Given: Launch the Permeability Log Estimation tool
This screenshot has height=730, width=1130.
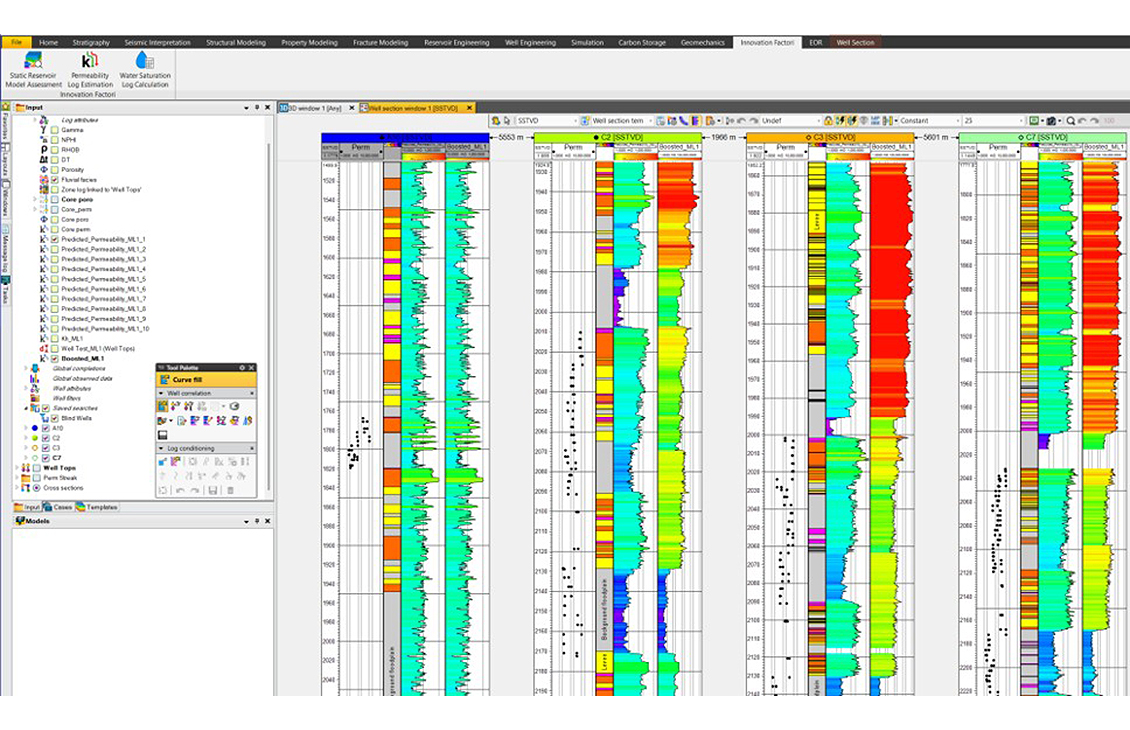Looking at the screenshot, I should tap(90, 70).
